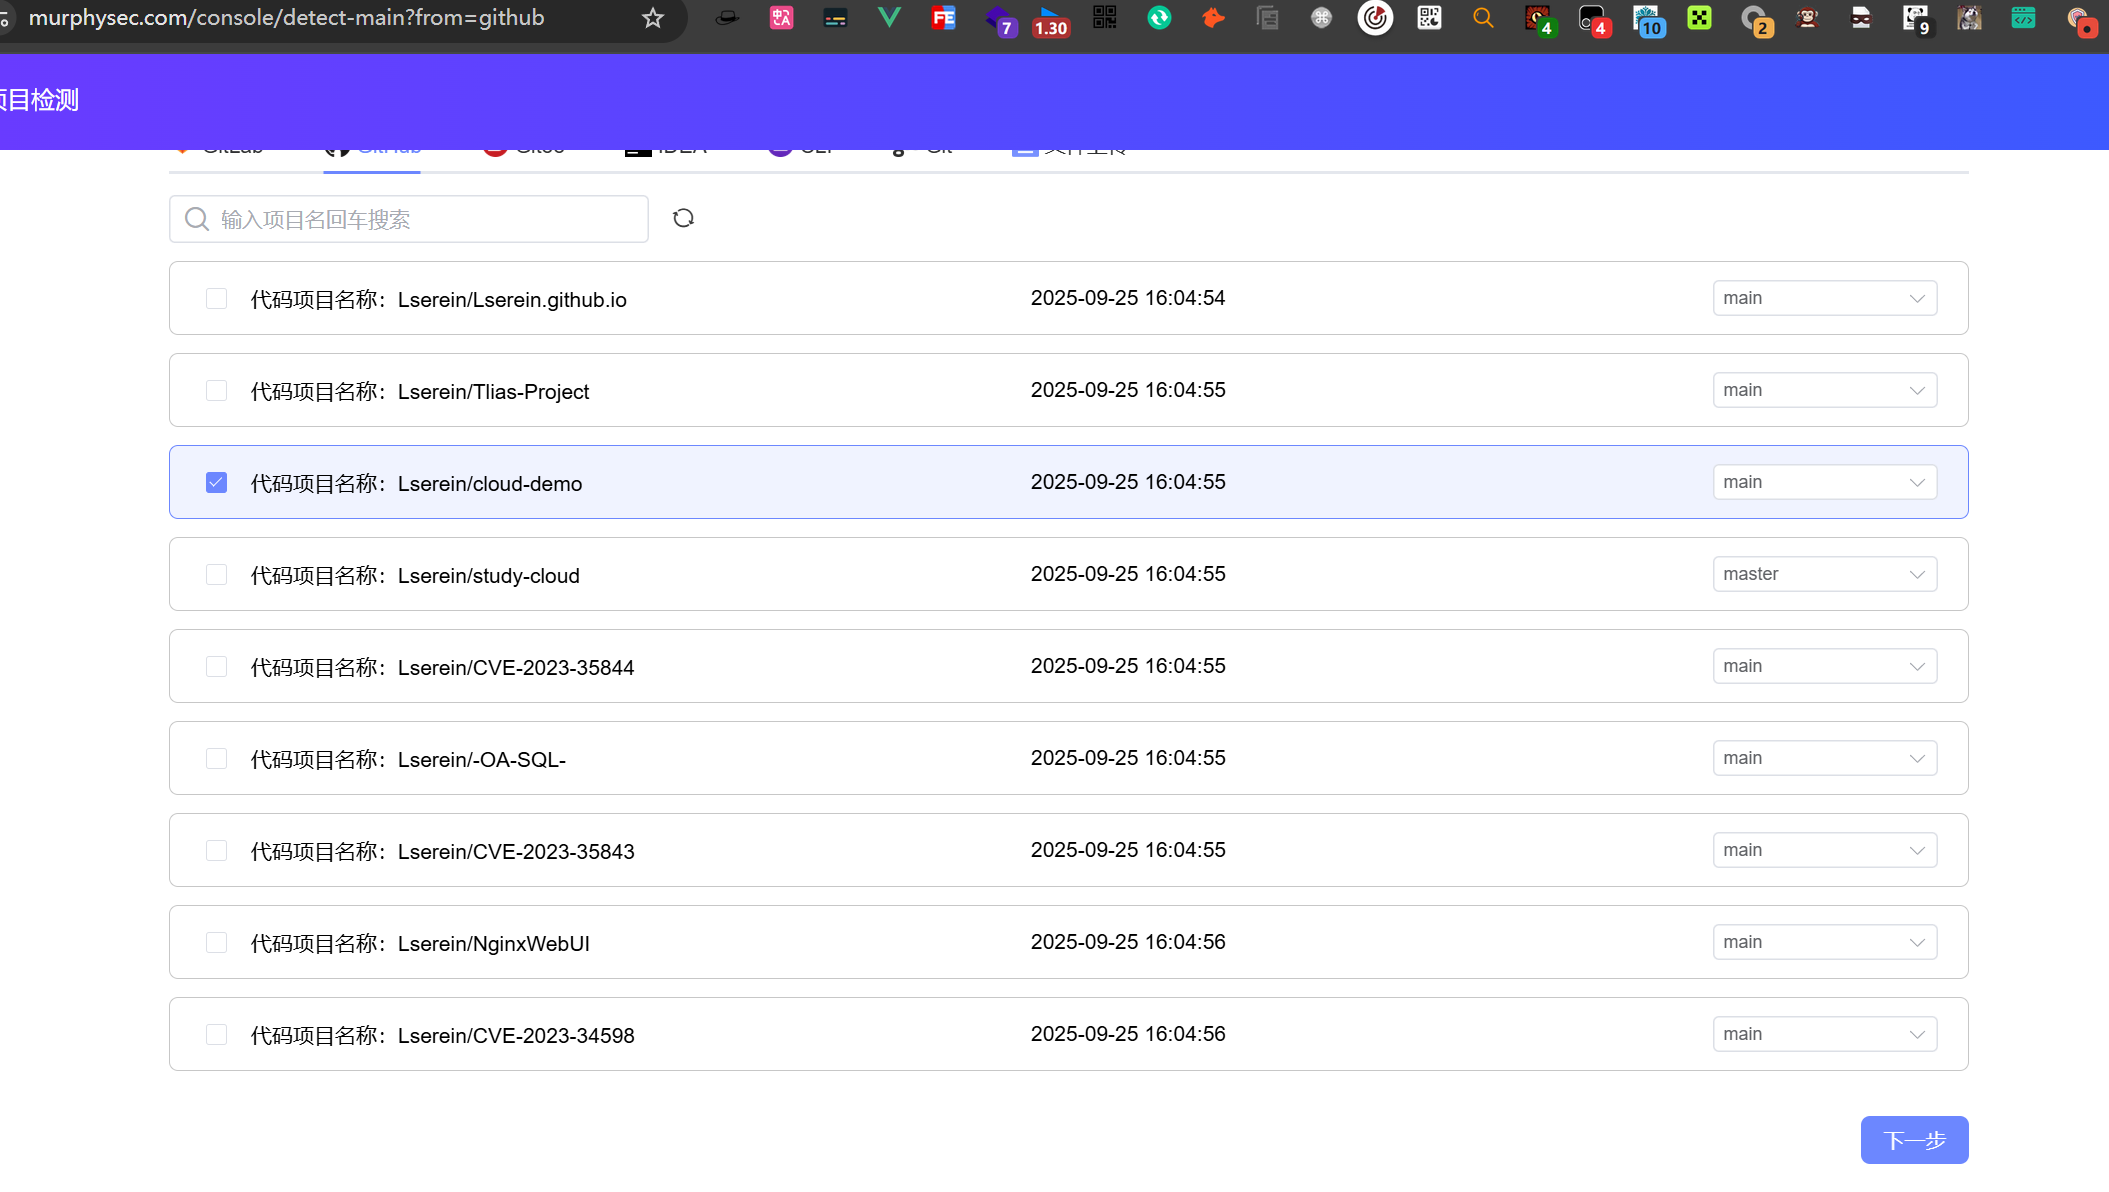The width and height of the screenshot is (2109, 1192).
Task: Open the FE helper extension icon
Action: [943, 17]
